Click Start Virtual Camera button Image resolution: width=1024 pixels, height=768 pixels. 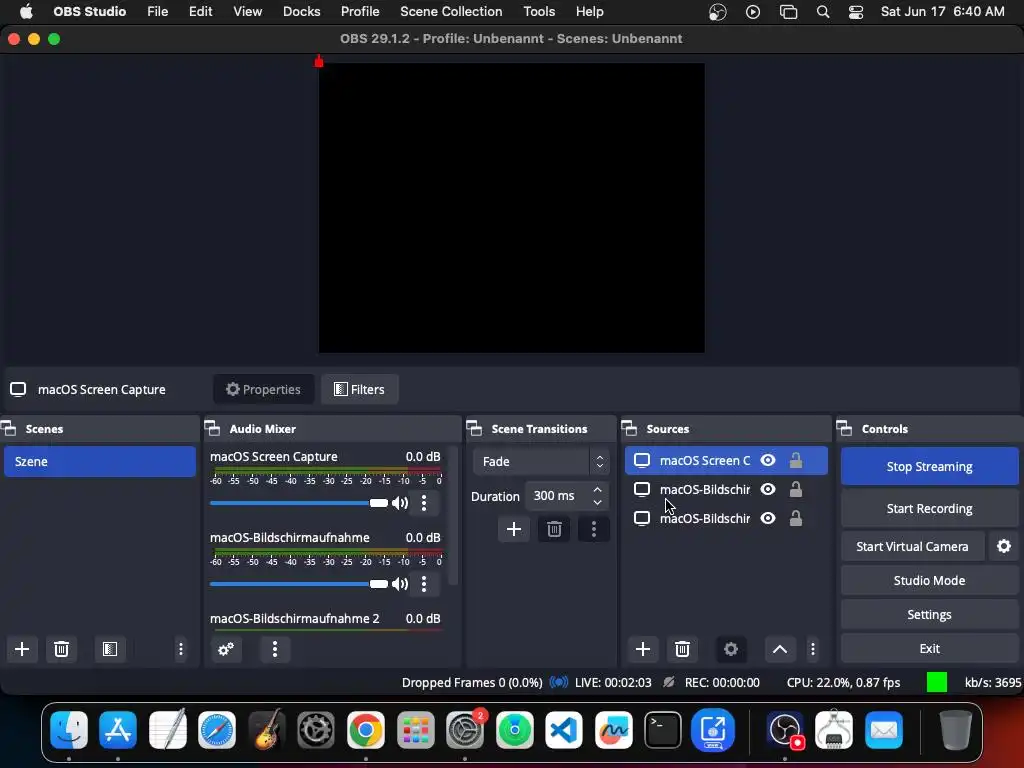click(912, 546)
